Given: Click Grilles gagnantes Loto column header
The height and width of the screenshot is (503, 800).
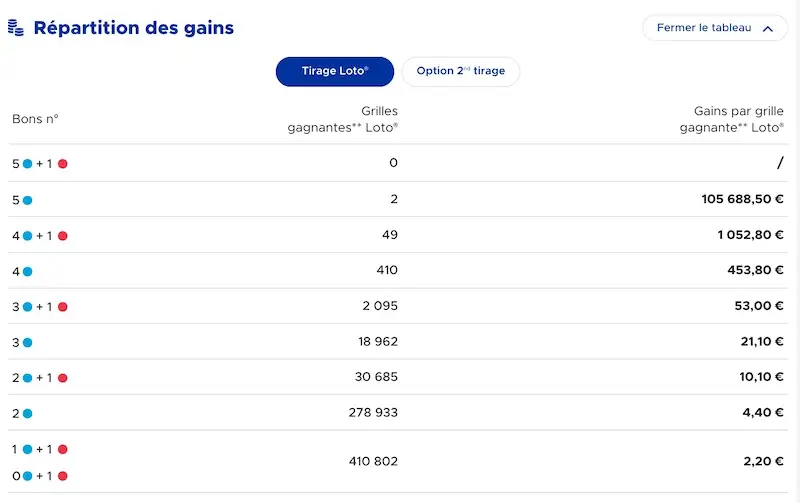Looking at the screenshot, I should (x=342, y=119).
